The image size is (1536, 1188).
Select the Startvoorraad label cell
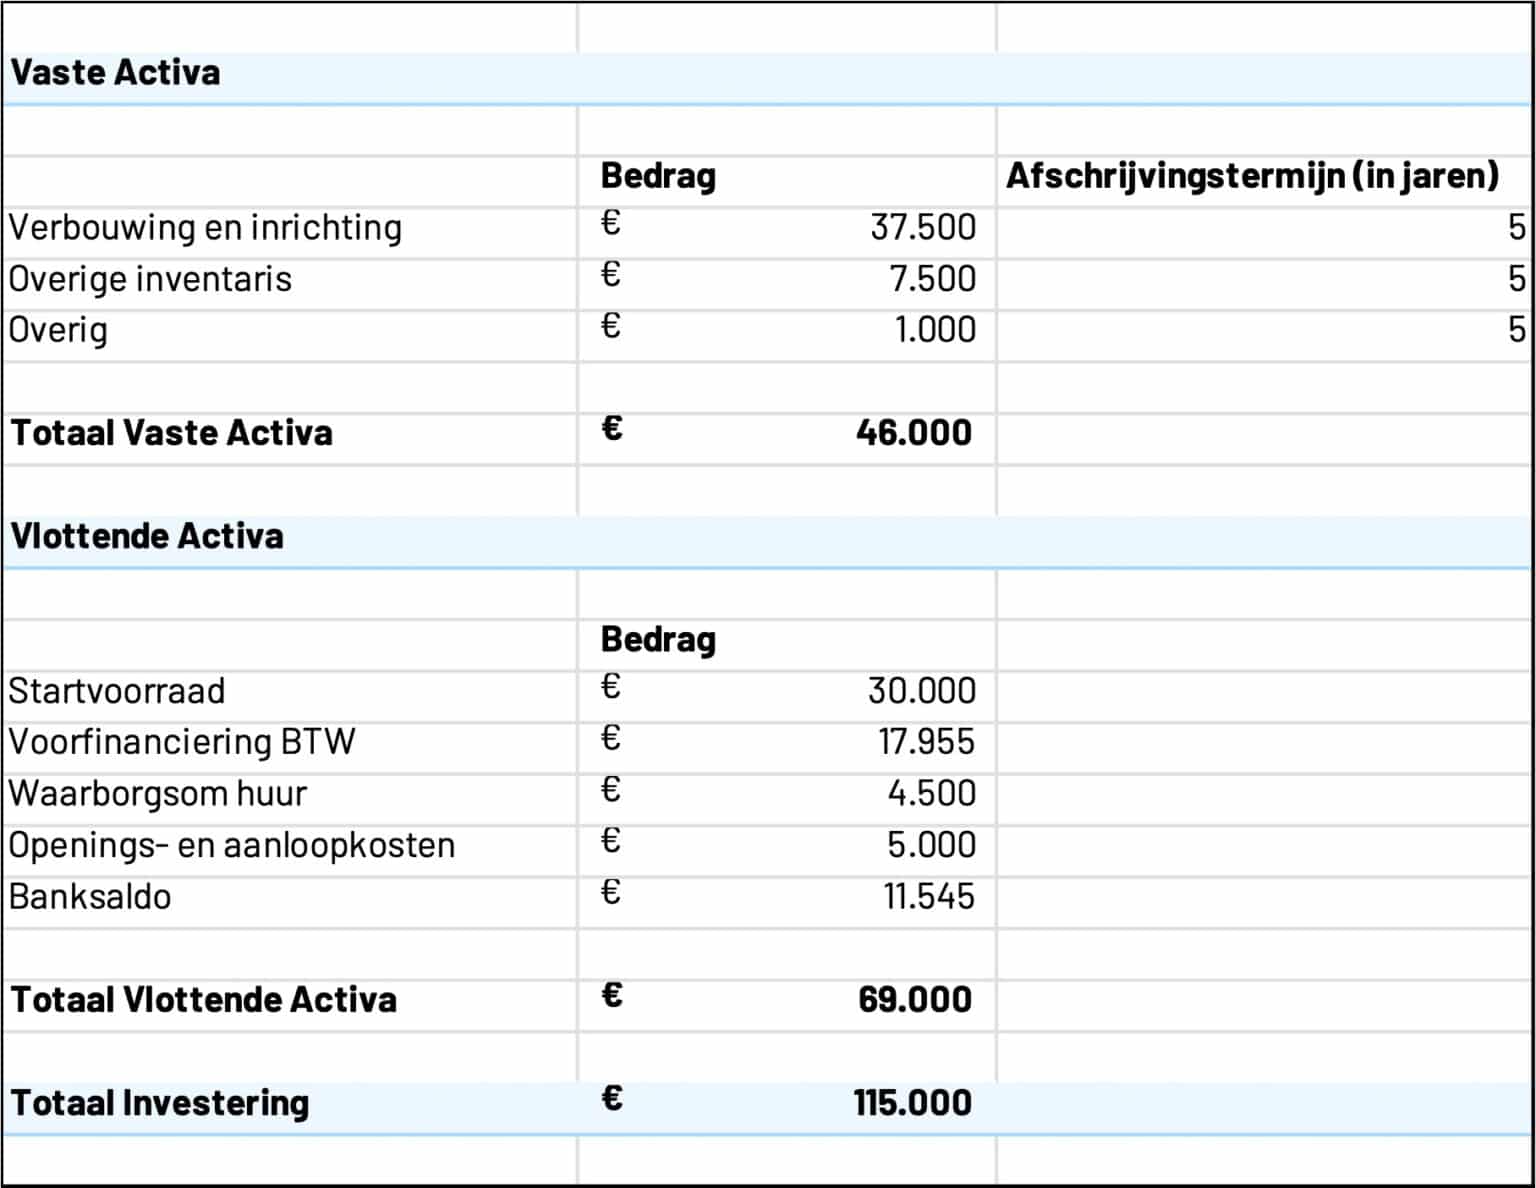116,691
